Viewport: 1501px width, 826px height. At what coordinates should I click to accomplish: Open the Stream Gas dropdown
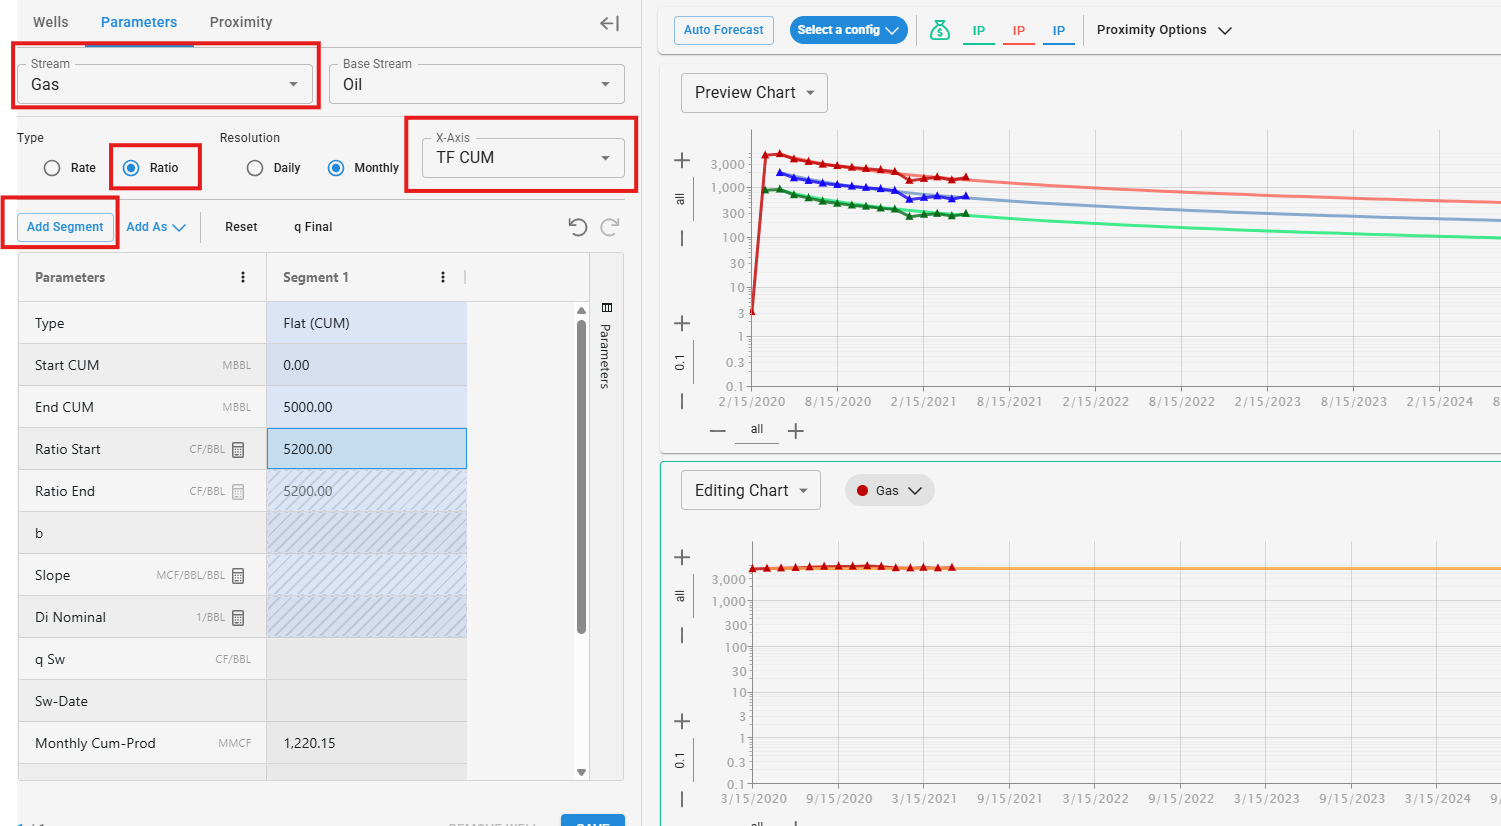pos(165,84)
